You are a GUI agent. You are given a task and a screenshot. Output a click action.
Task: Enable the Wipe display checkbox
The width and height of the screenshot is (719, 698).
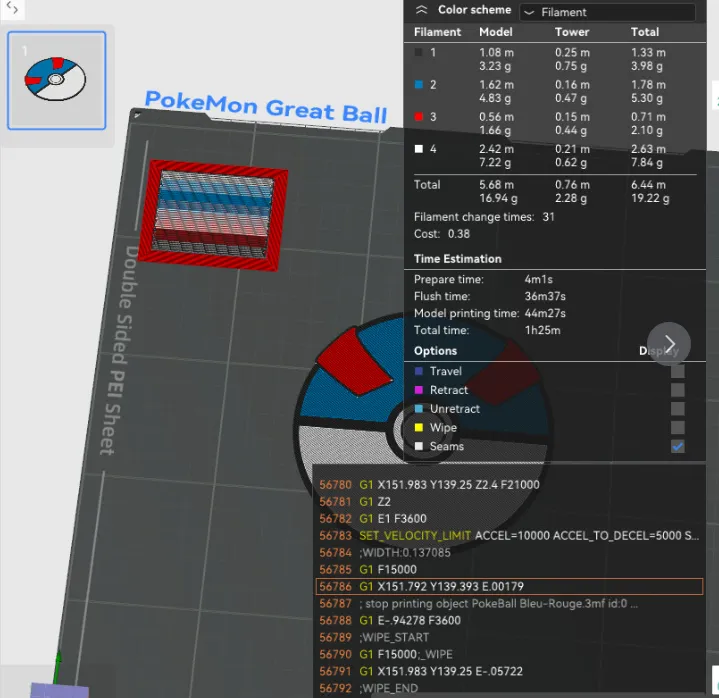point(677,427)
